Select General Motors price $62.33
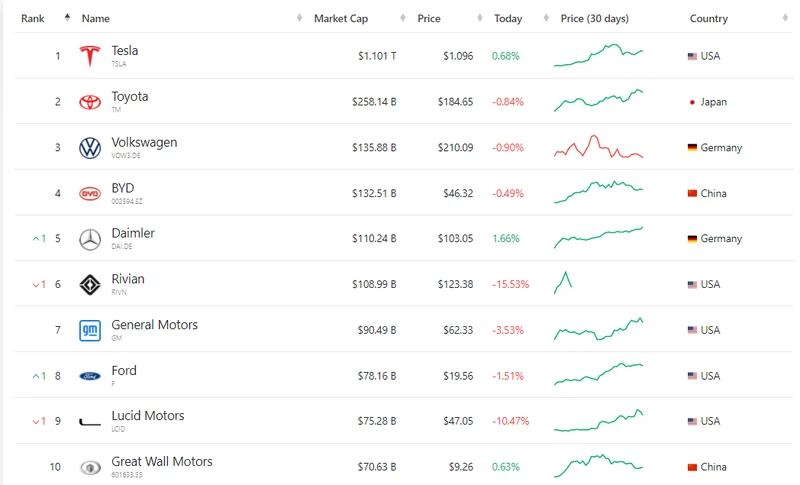 (458, 330)
